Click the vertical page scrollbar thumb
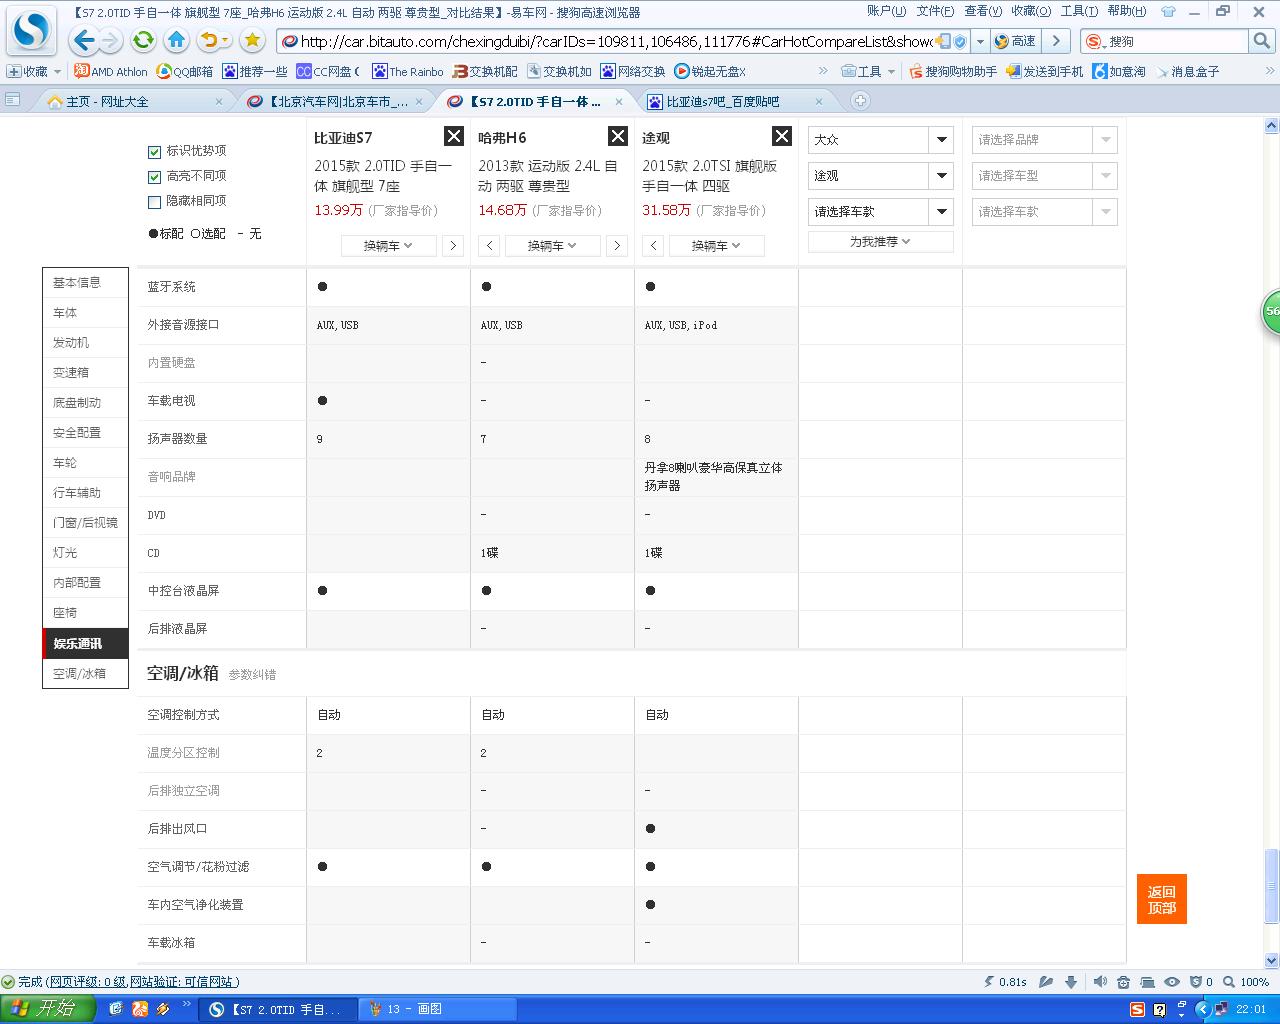This screenshot has width=1280, height=1024. (x=1272, y=887)
